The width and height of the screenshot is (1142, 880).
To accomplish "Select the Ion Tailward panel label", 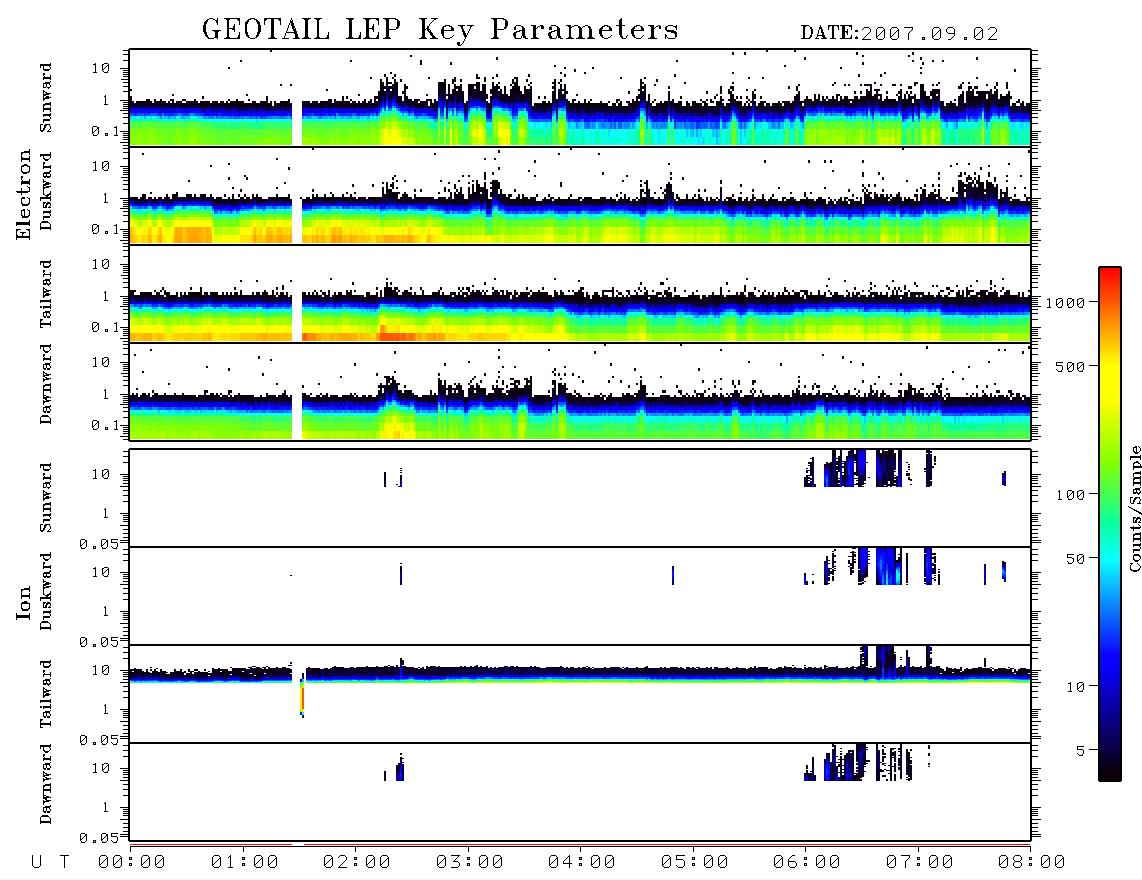I will [46, 694].
